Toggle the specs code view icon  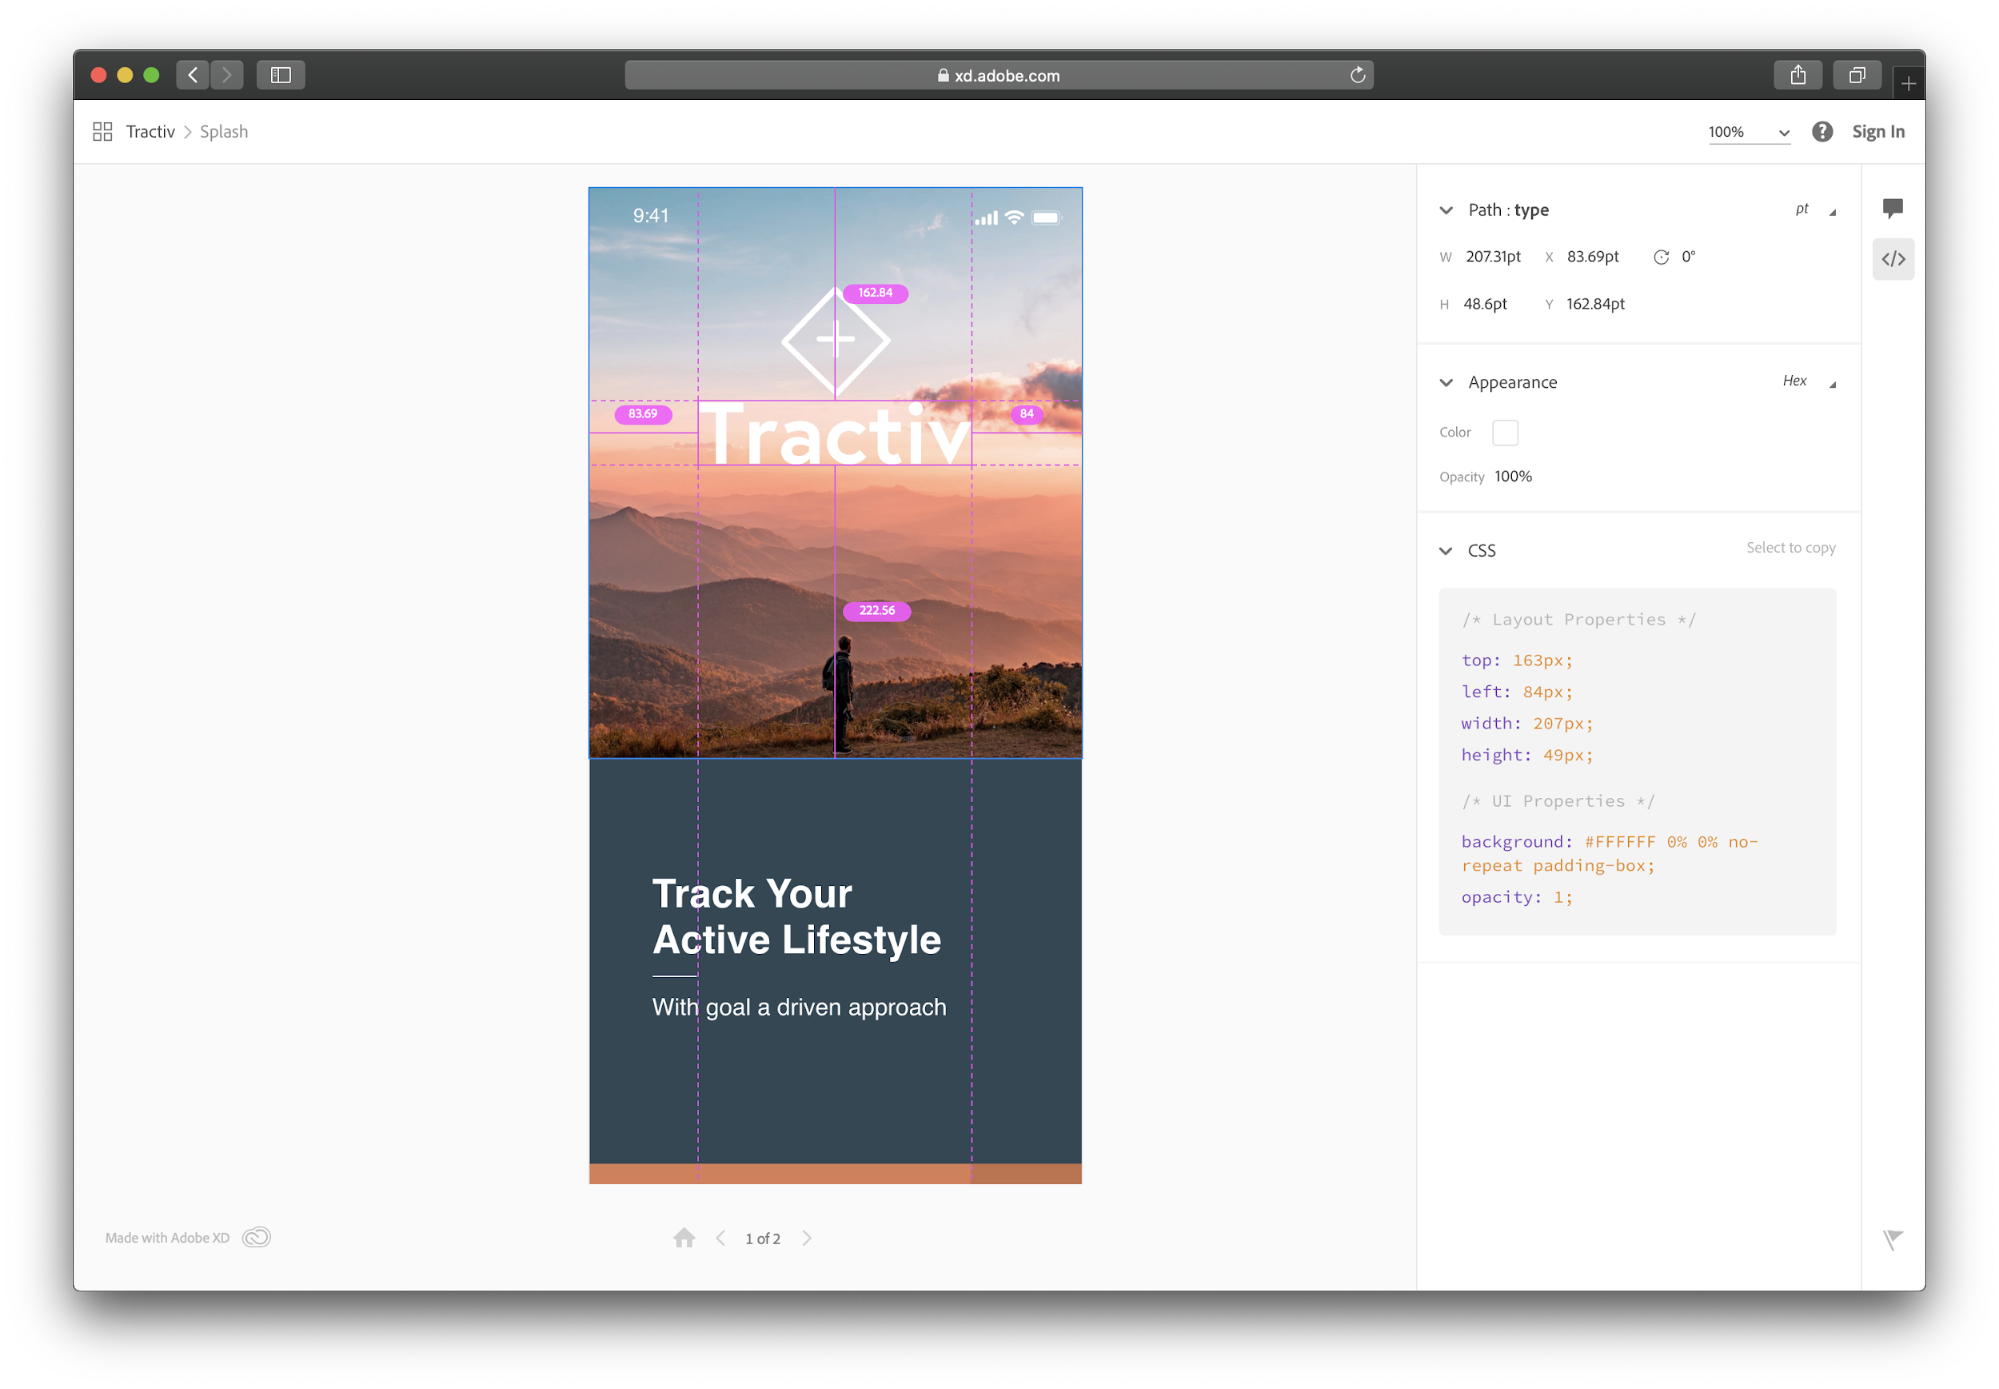point(1893,259)
